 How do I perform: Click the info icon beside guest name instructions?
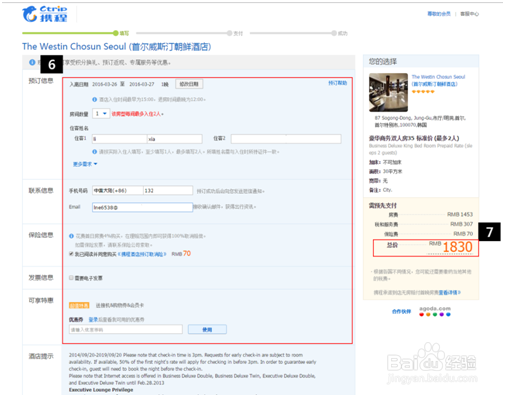click(x=95, y=152)
